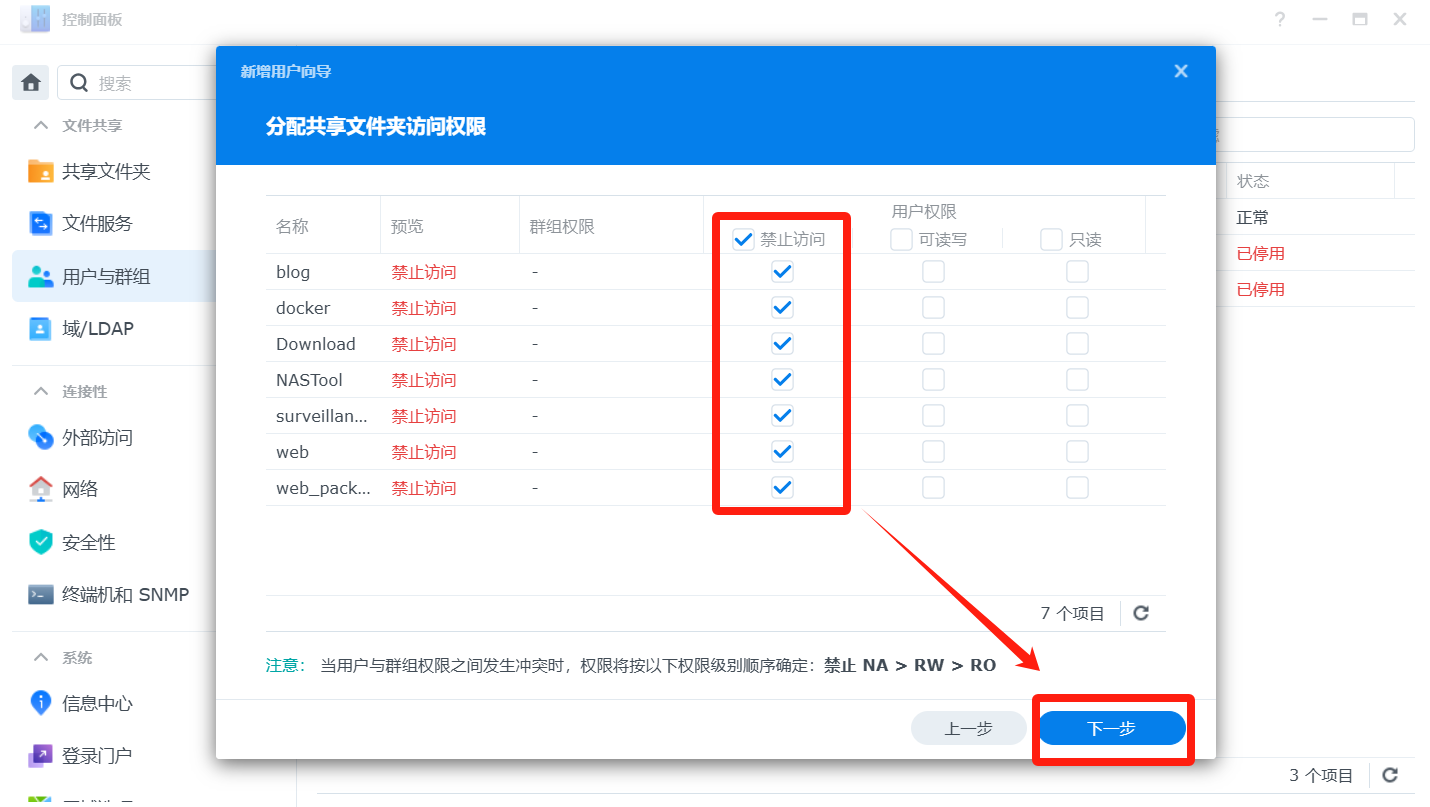
Task: Collapse the 连接性 sidebar section
Action: point(41,391)
